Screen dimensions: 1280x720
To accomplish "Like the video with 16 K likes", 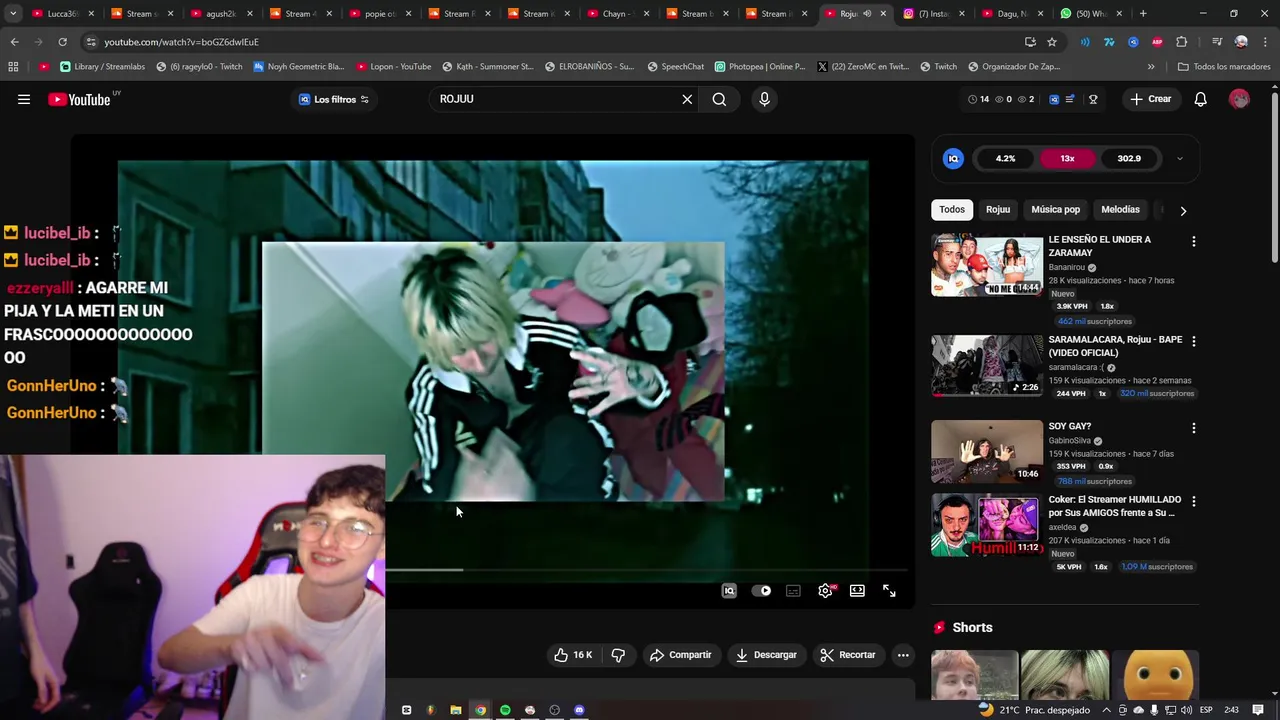I will [x=573, y=655].
